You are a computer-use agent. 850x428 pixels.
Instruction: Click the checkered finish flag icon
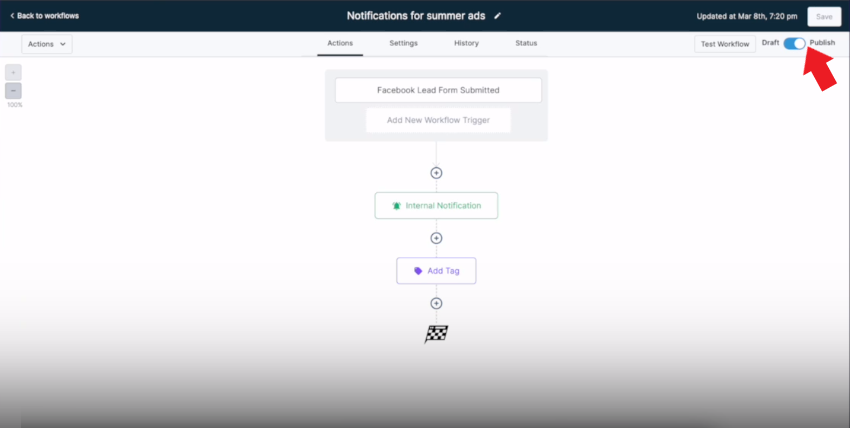436,334
